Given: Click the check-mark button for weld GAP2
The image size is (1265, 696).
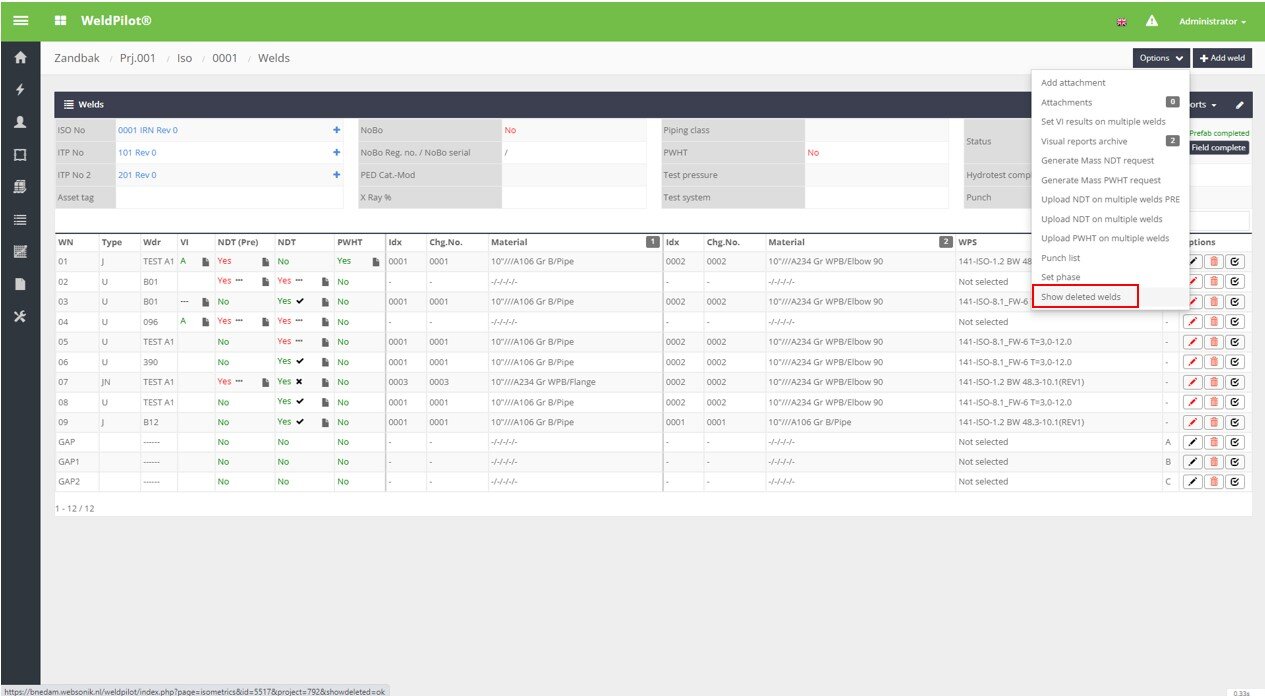Looking at the screenshot, I should (1235, 482).
